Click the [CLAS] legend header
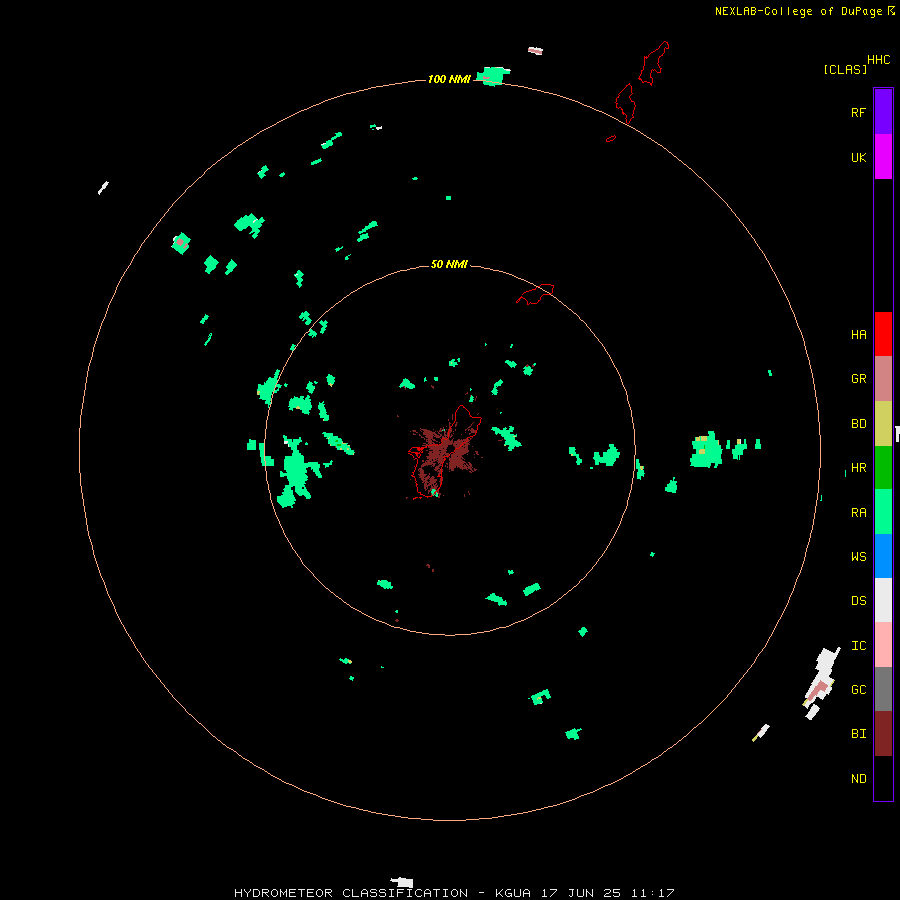This screenshot has height=900, width=900. point(845,69)
